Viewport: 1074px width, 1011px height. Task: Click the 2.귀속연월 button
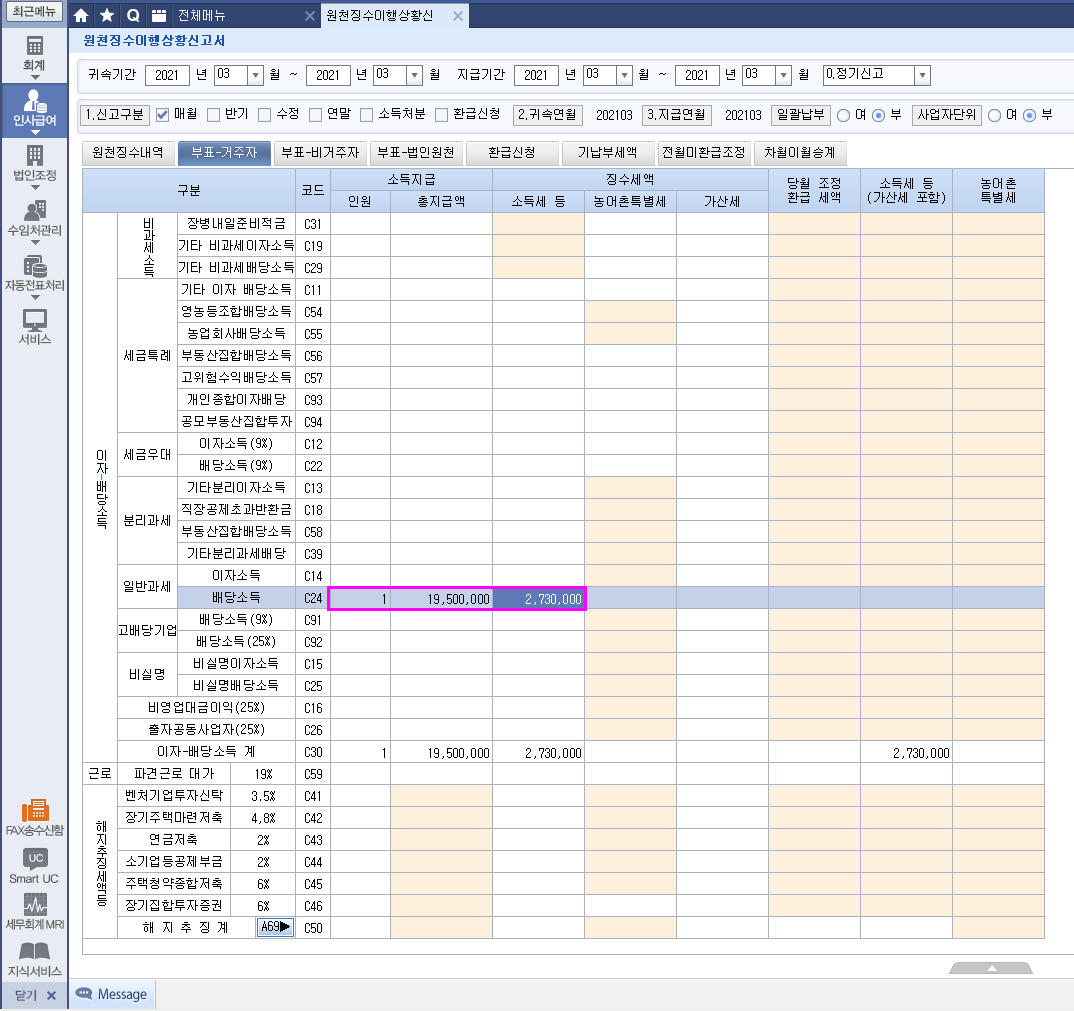click(x=548, y=114)
